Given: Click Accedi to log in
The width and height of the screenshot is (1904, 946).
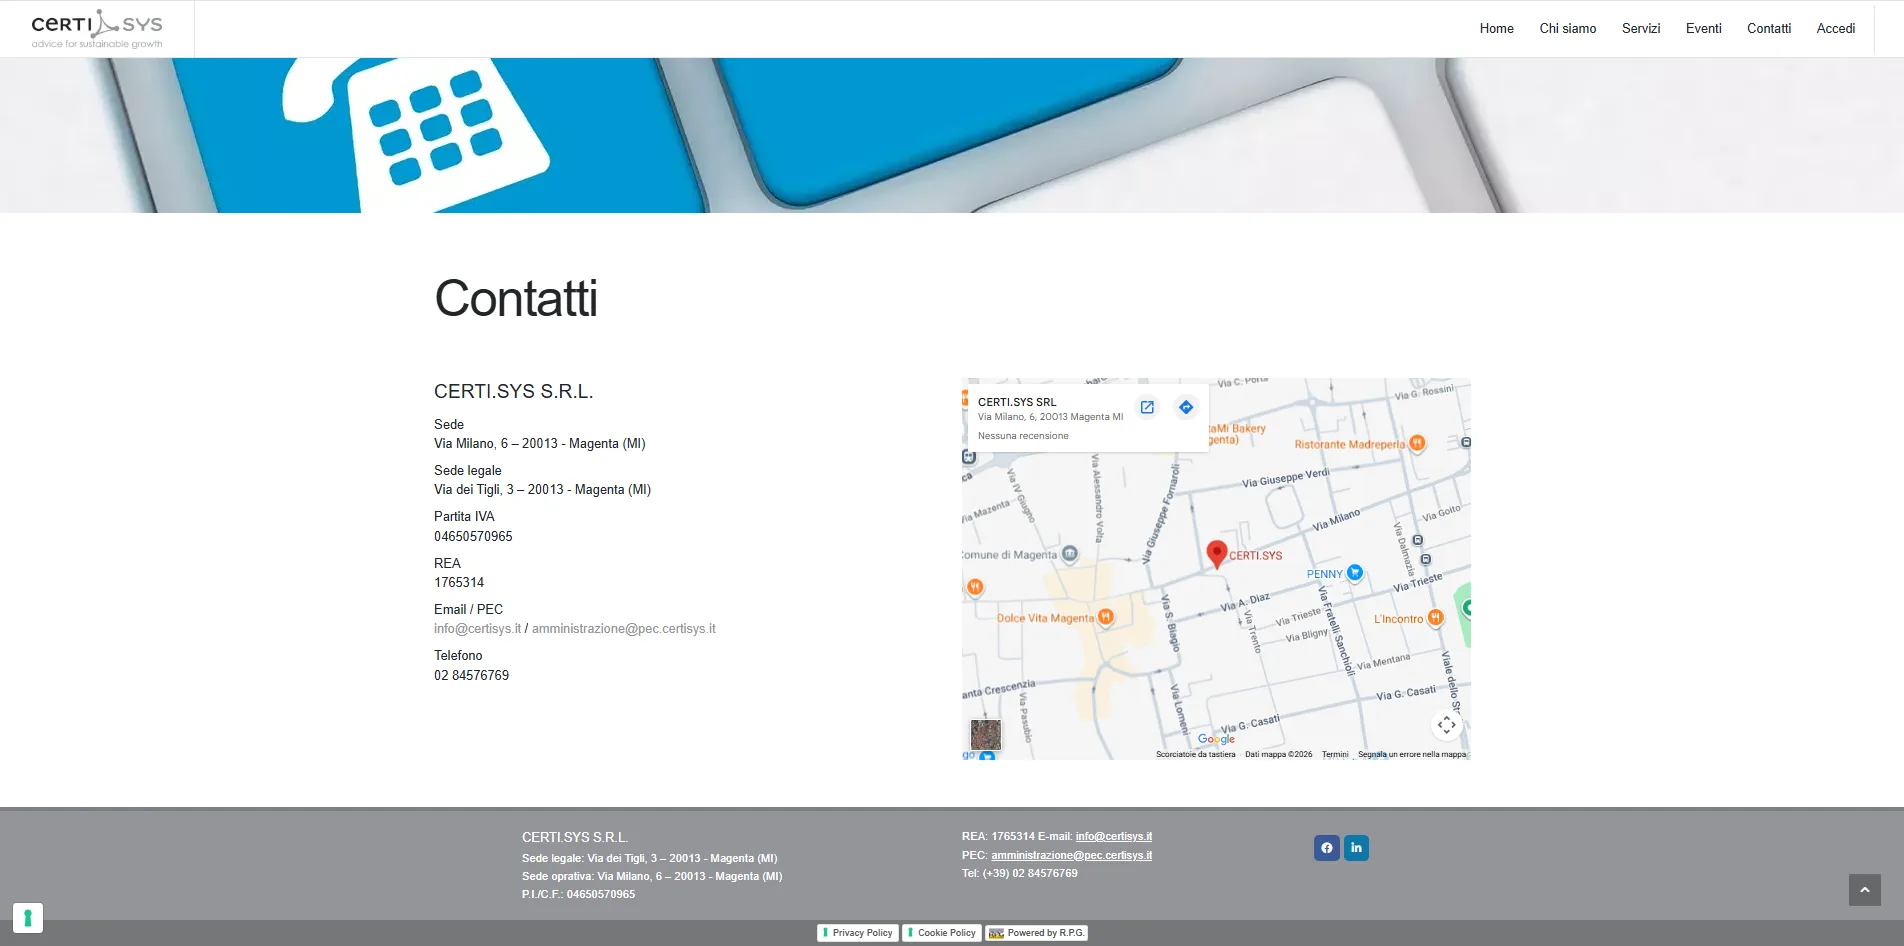Looking at the screenshot, I should pos(1835,28).
